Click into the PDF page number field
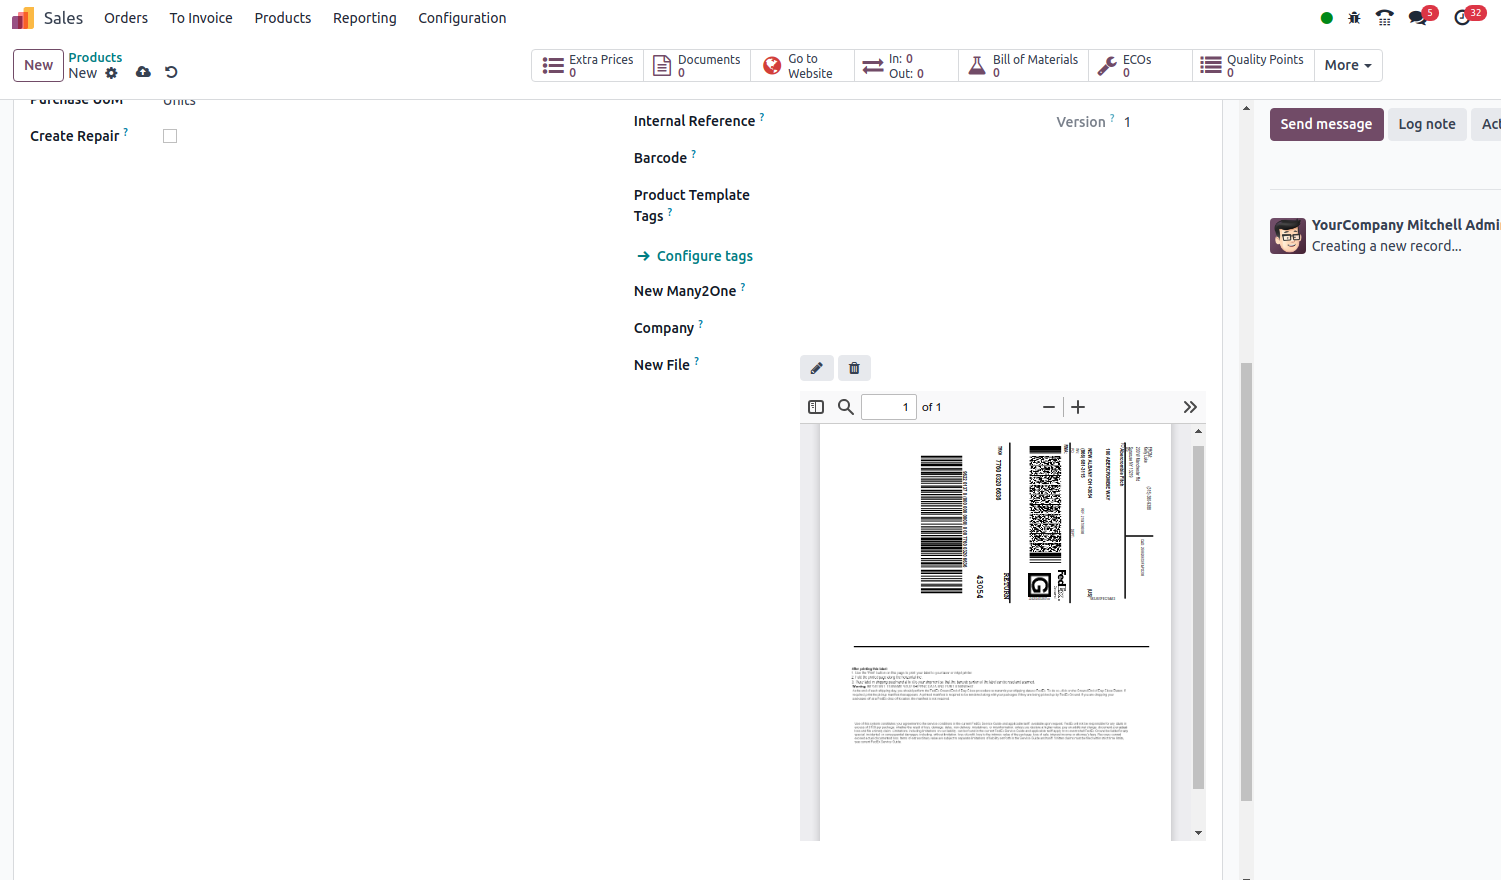Viewport: 1501px width, 880px height. click(889, 407)
